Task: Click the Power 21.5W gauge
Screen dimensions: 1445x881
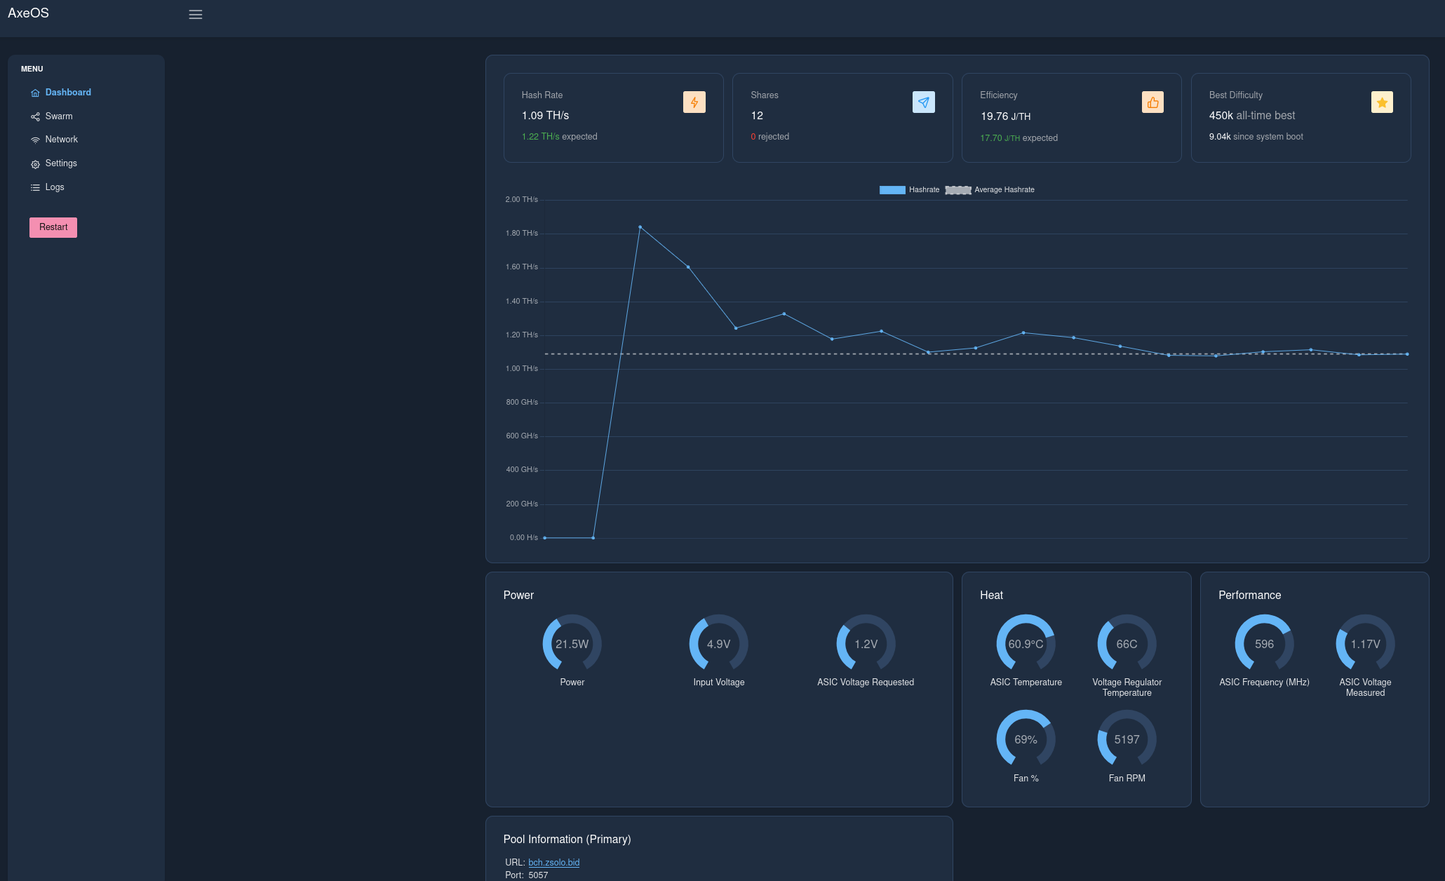Action: pos(571,644)
